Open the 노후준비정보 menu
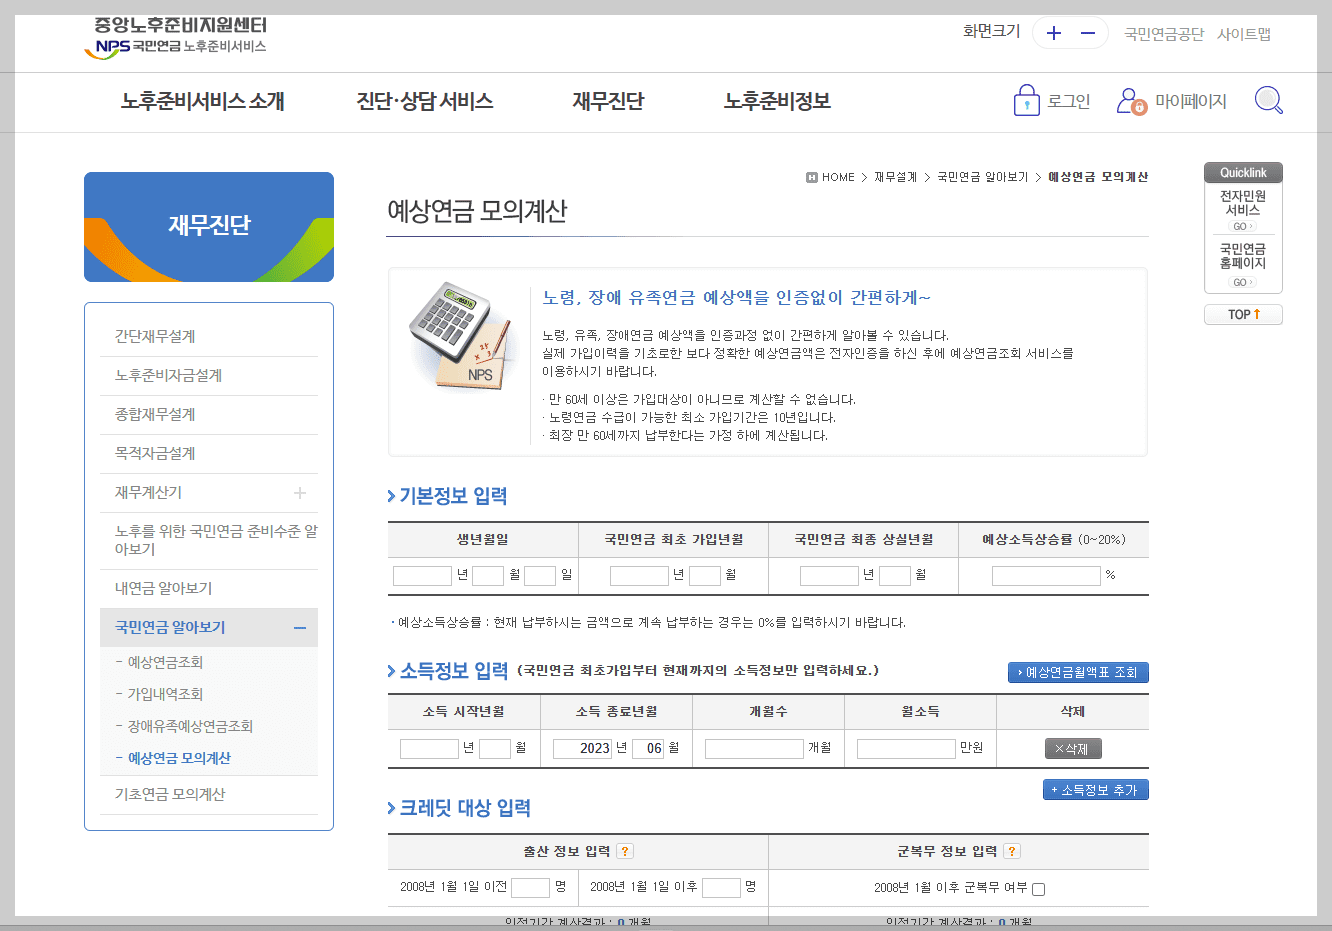Viewport: 1332px width, 931px height. (777, 101)
